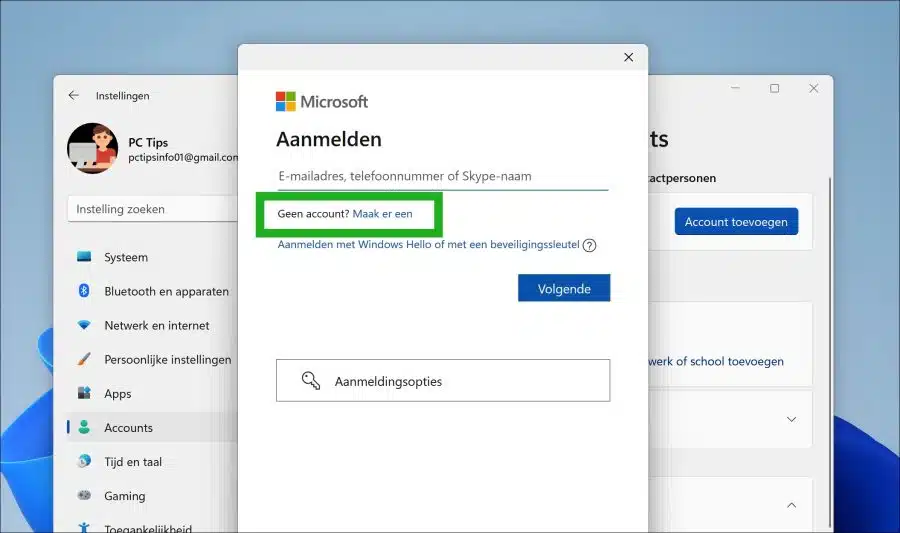This screenshot has height=533, width=900.
Task: Click the Settings window vertical scrollbar
Action: pos(830,353)
